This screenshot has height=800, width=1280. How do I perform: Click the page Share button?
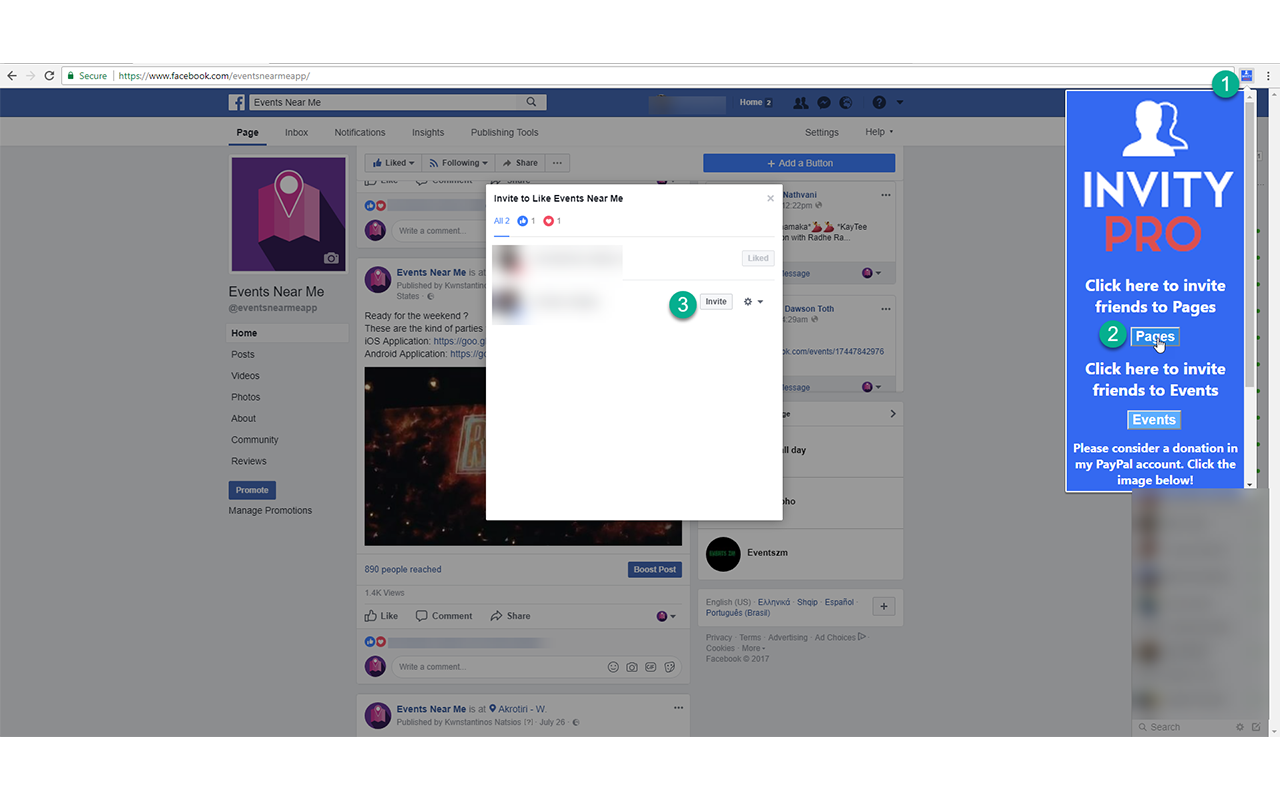point(520,163)
